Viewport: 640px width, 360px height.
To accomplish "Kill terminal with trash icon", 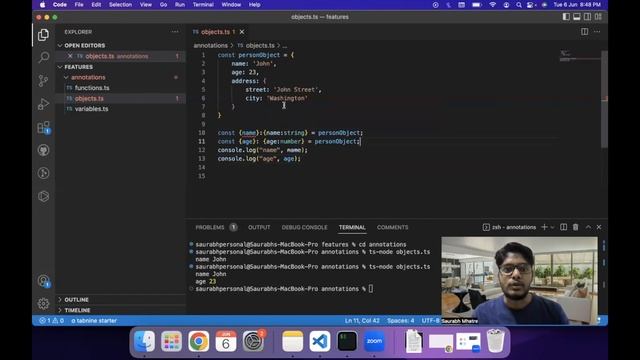I will [x=576, y=227].
